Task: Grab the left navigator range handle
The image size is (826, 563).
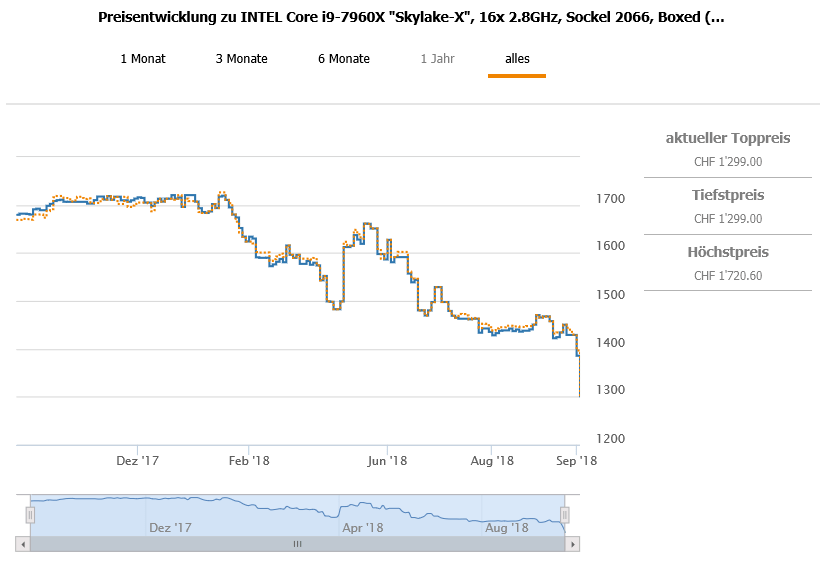Action: 30,514
